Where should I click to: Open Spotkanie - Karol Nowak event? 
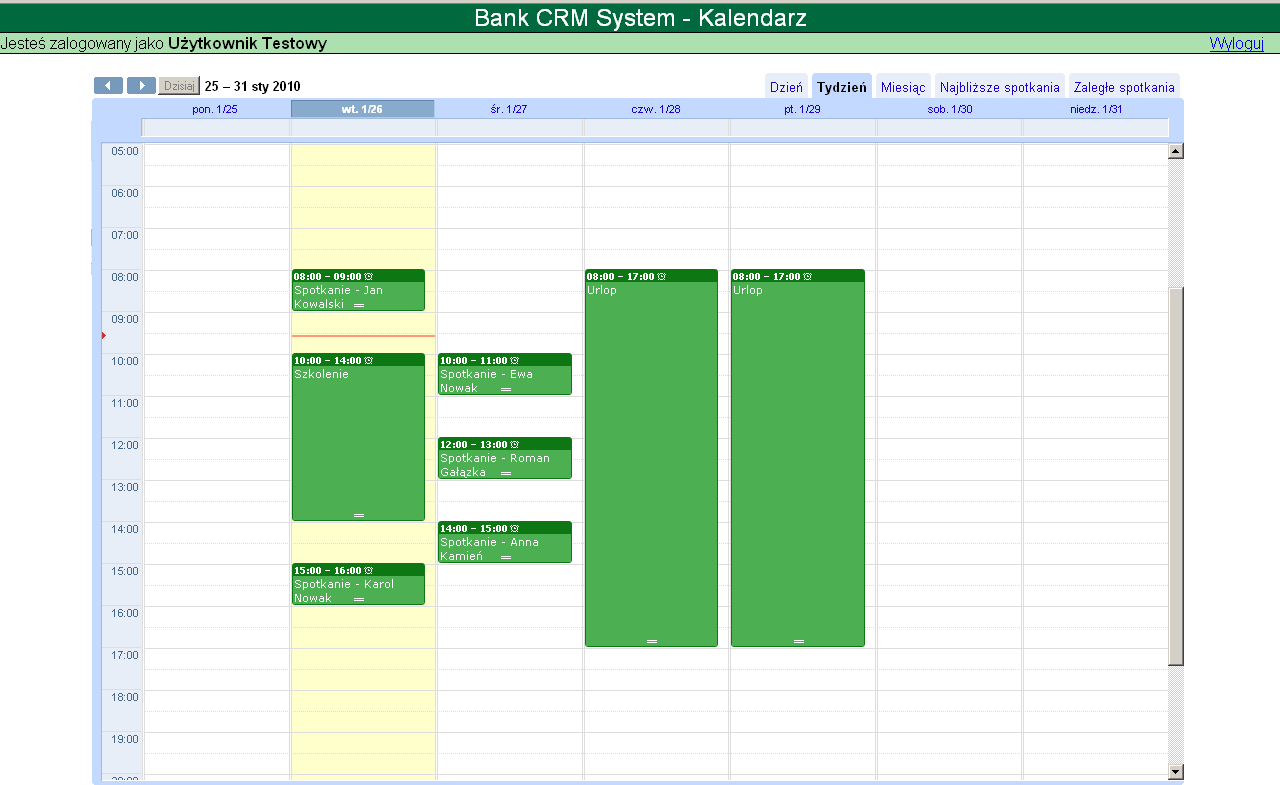[x=358, y=584]
